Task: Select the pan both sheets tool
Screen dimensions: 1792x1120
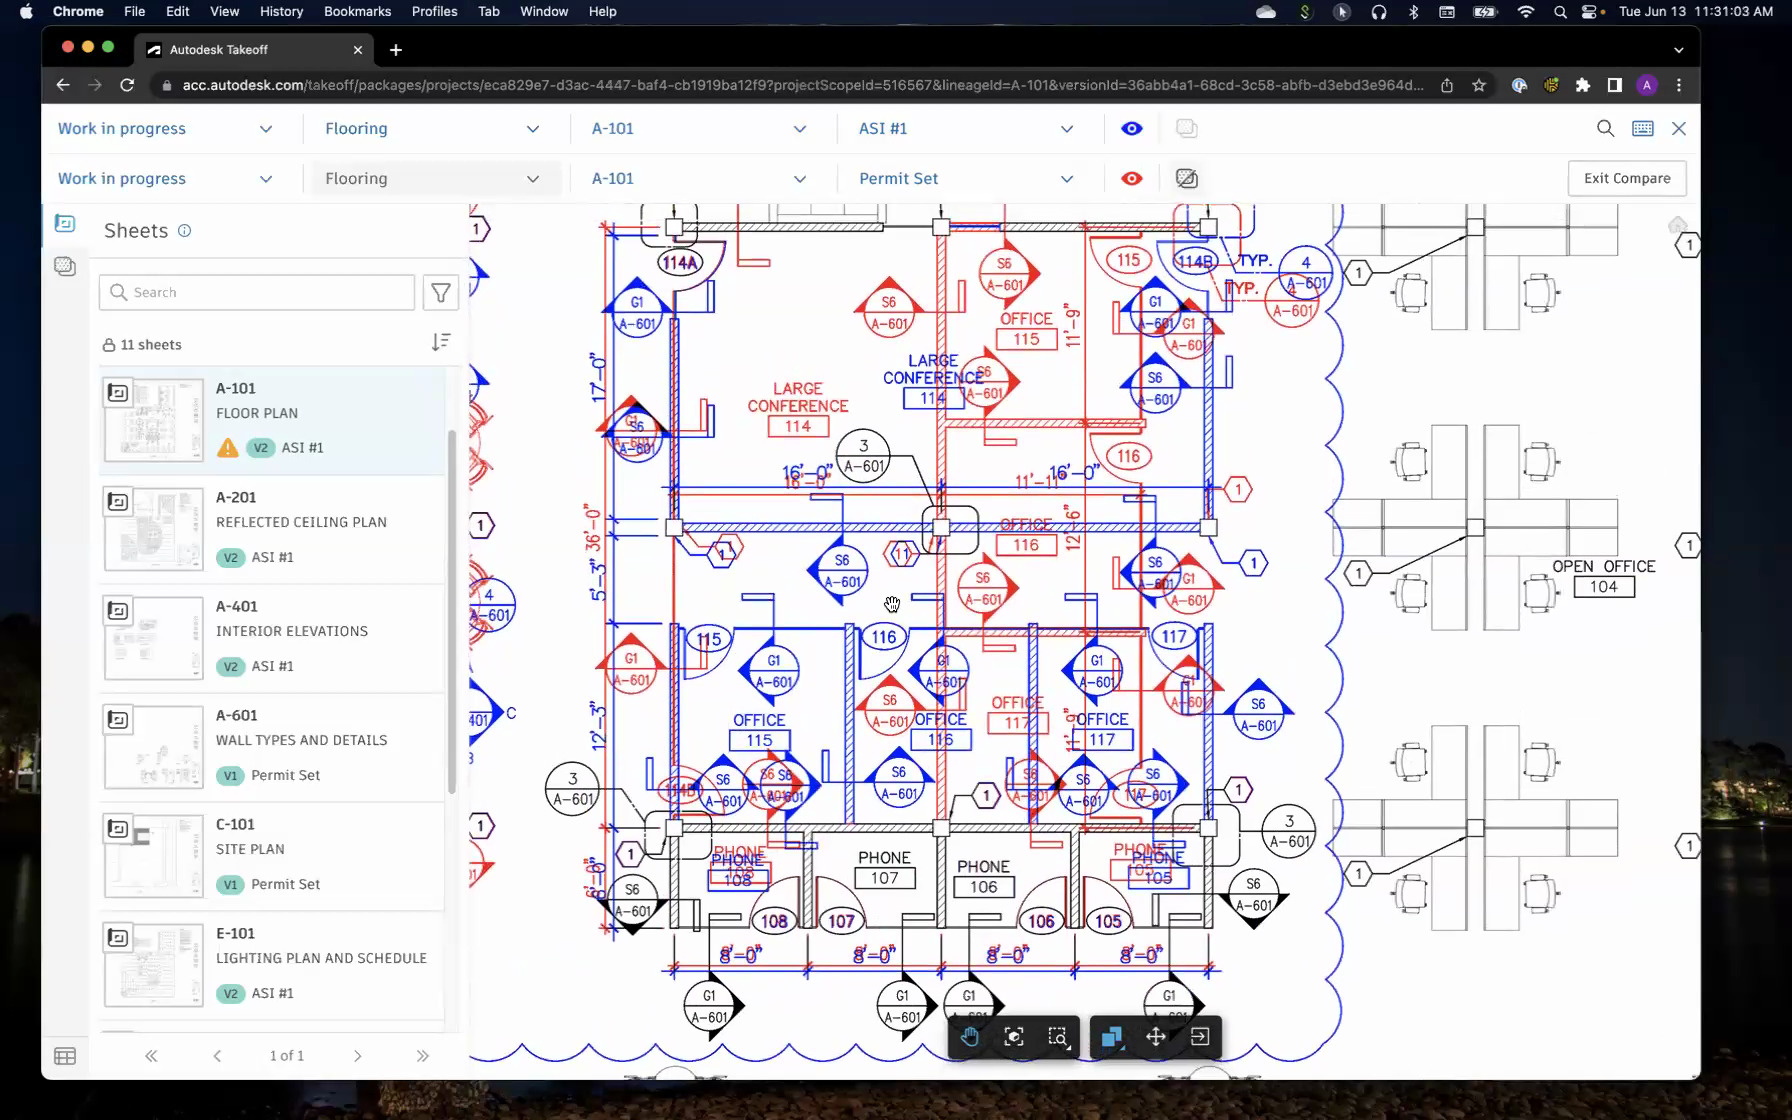Action: tap(1155, 1037)
